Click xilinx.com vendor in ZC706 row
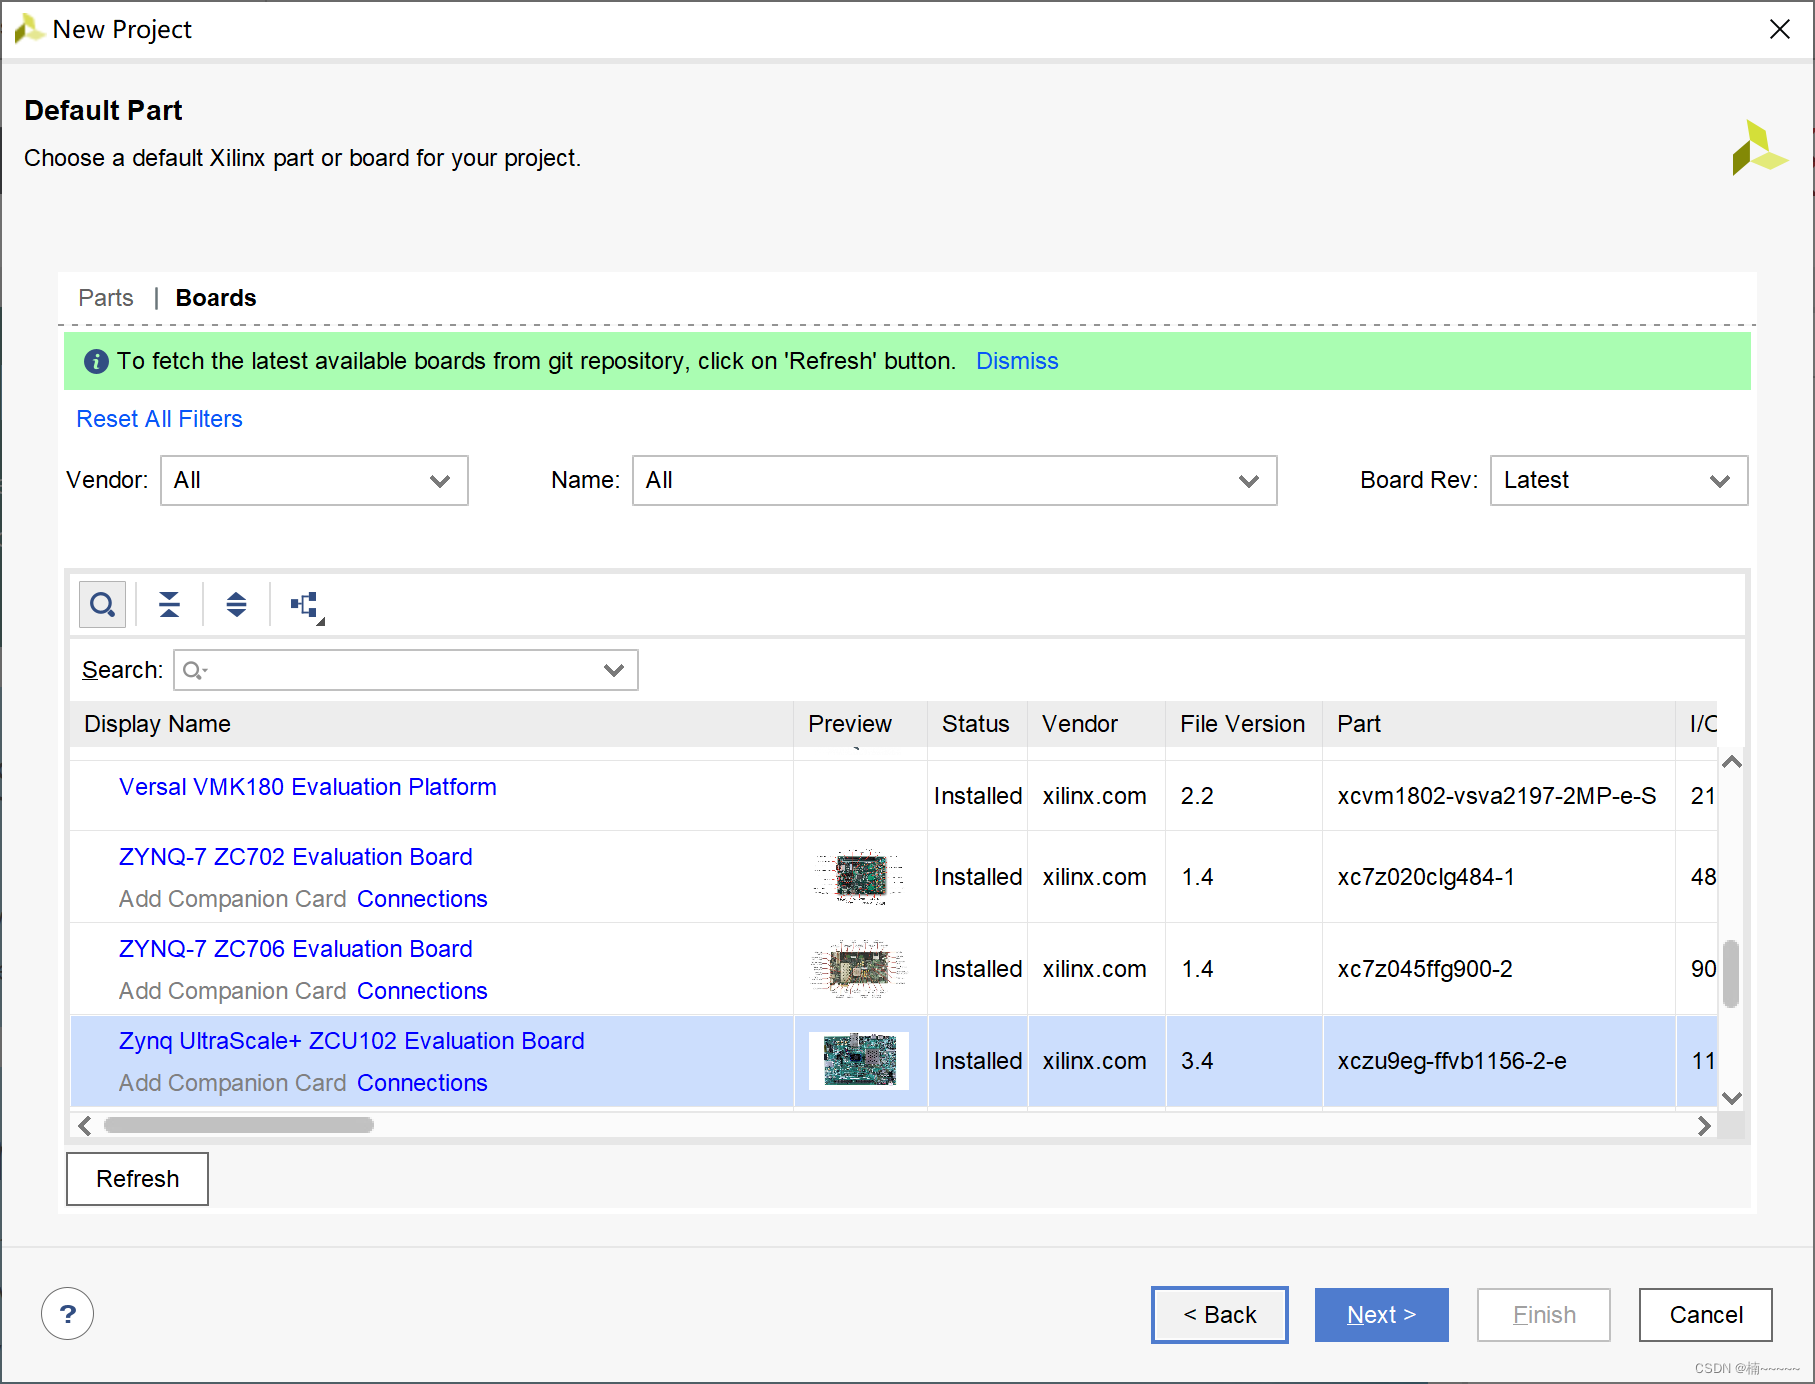This screenshot has height=1384, width=1815. coord(1095,969)
